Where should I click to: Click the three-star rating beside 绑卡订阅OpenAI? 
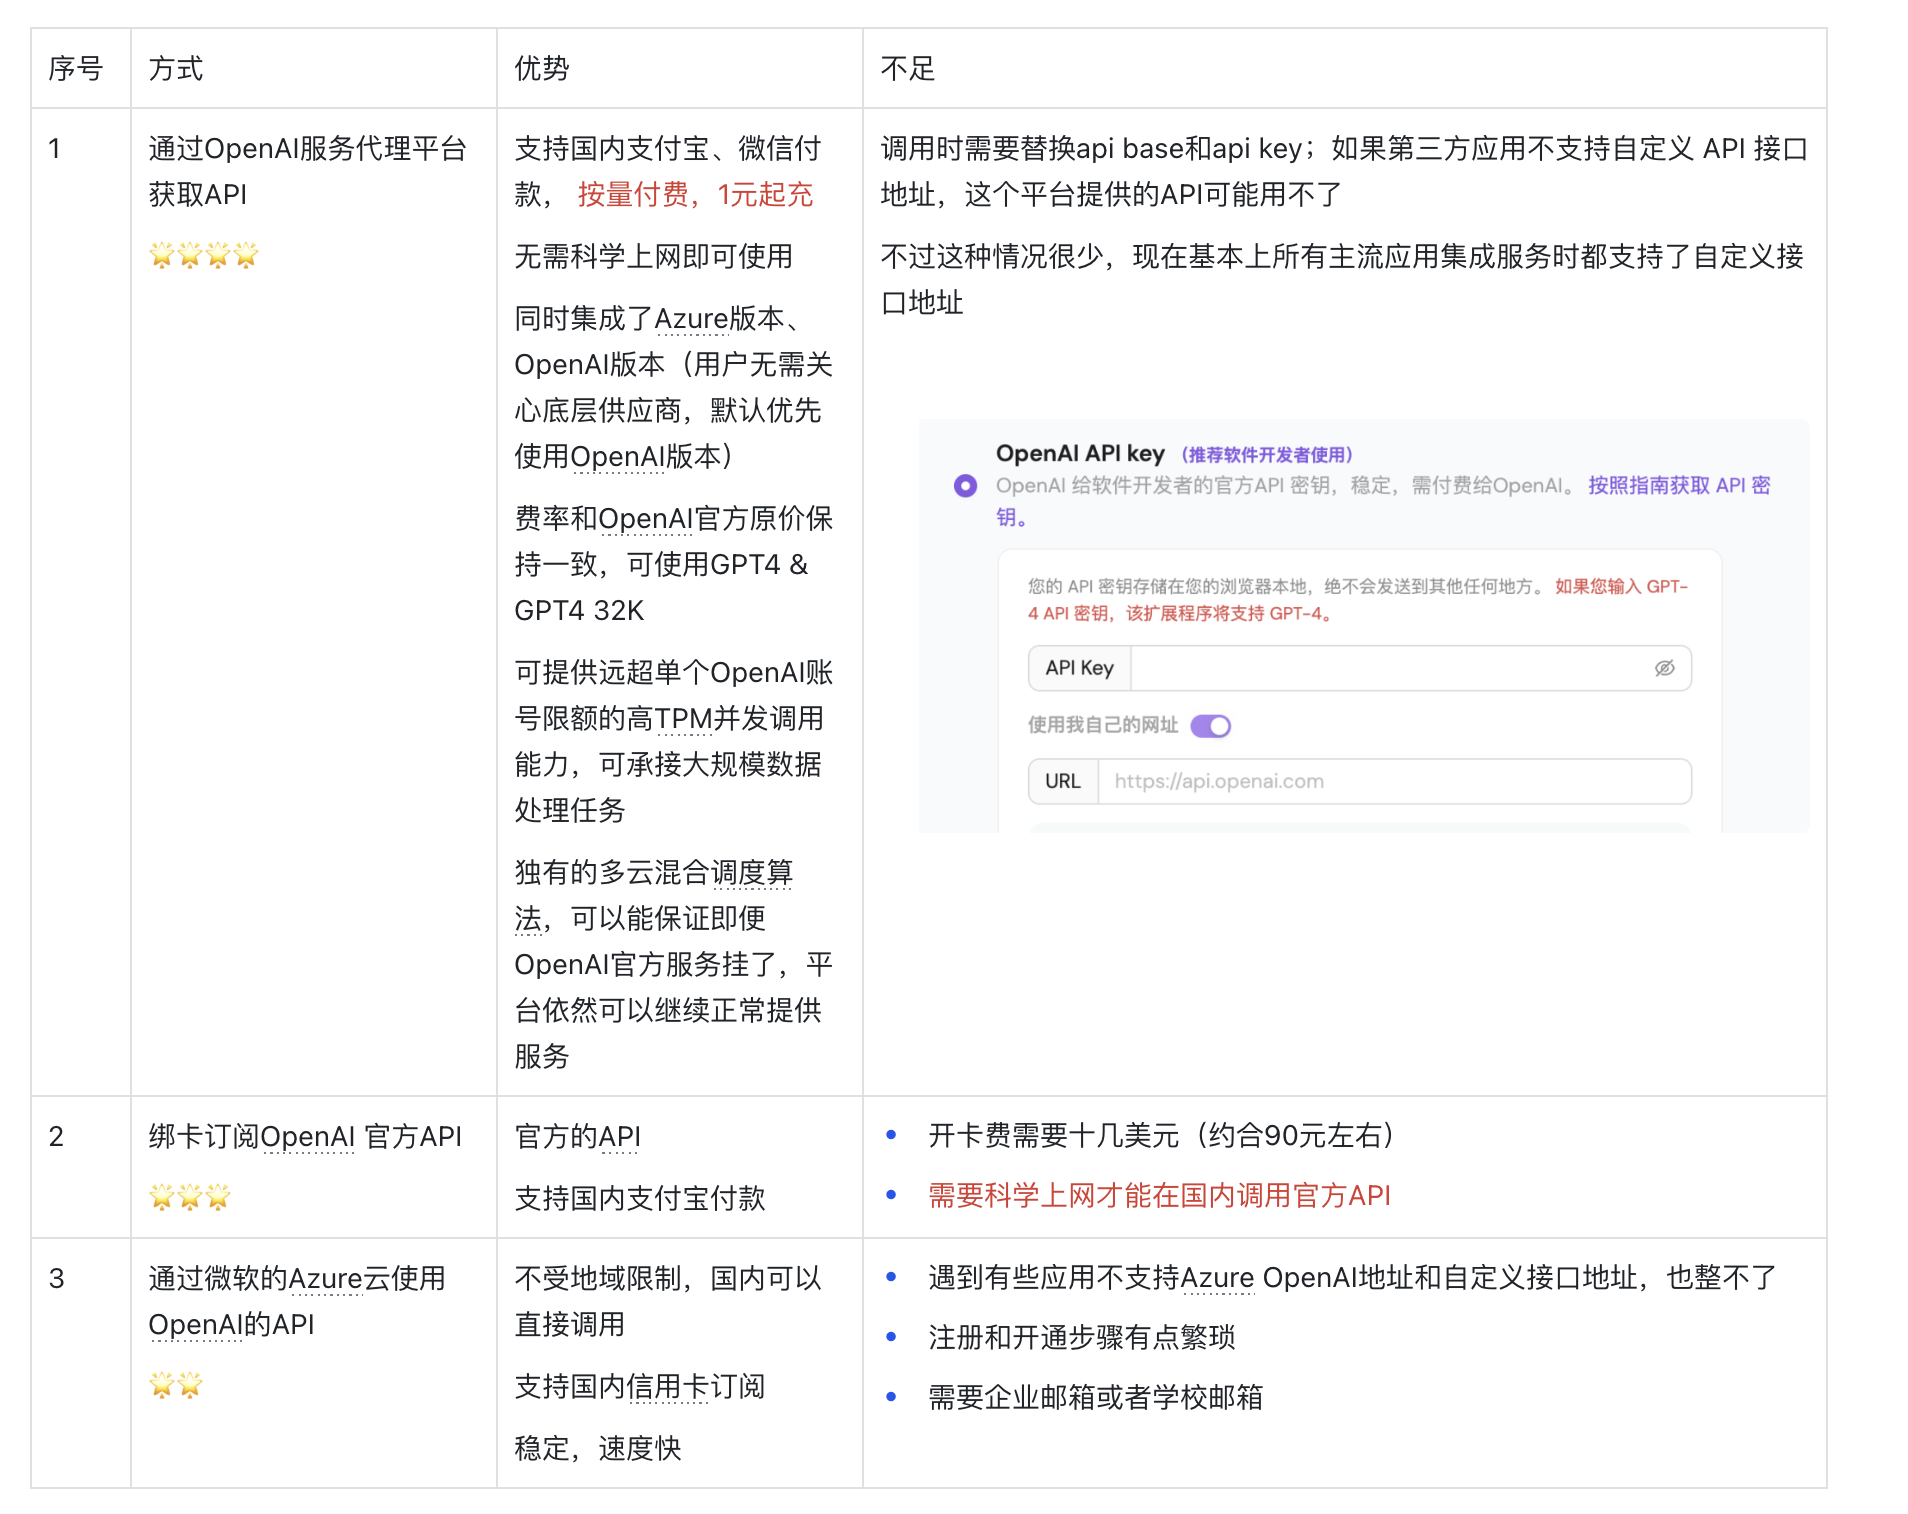(x=190, y=1197)
